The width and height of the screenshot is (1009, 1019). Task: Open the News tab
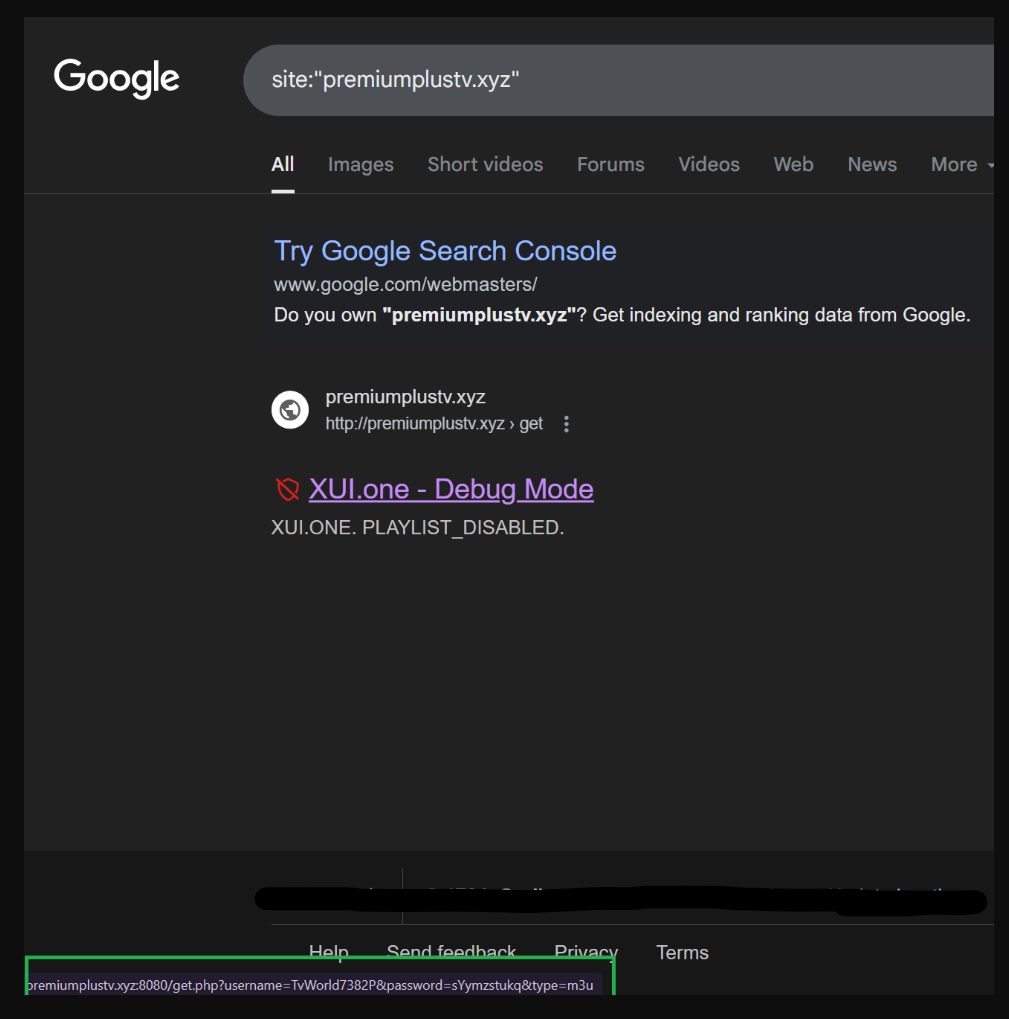click(872, 164)
